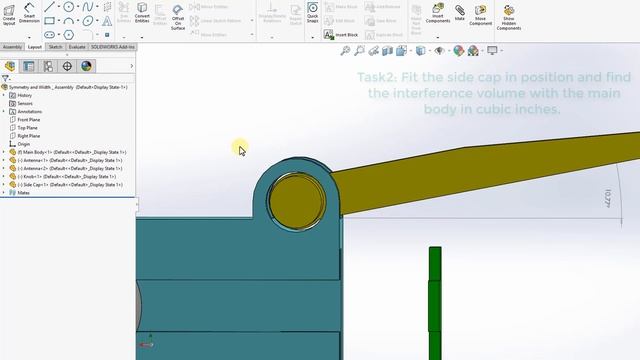Open the Convert Entities dropdown arrow
The height and width of the screenshot is (360, 640).
coord(142,38)
